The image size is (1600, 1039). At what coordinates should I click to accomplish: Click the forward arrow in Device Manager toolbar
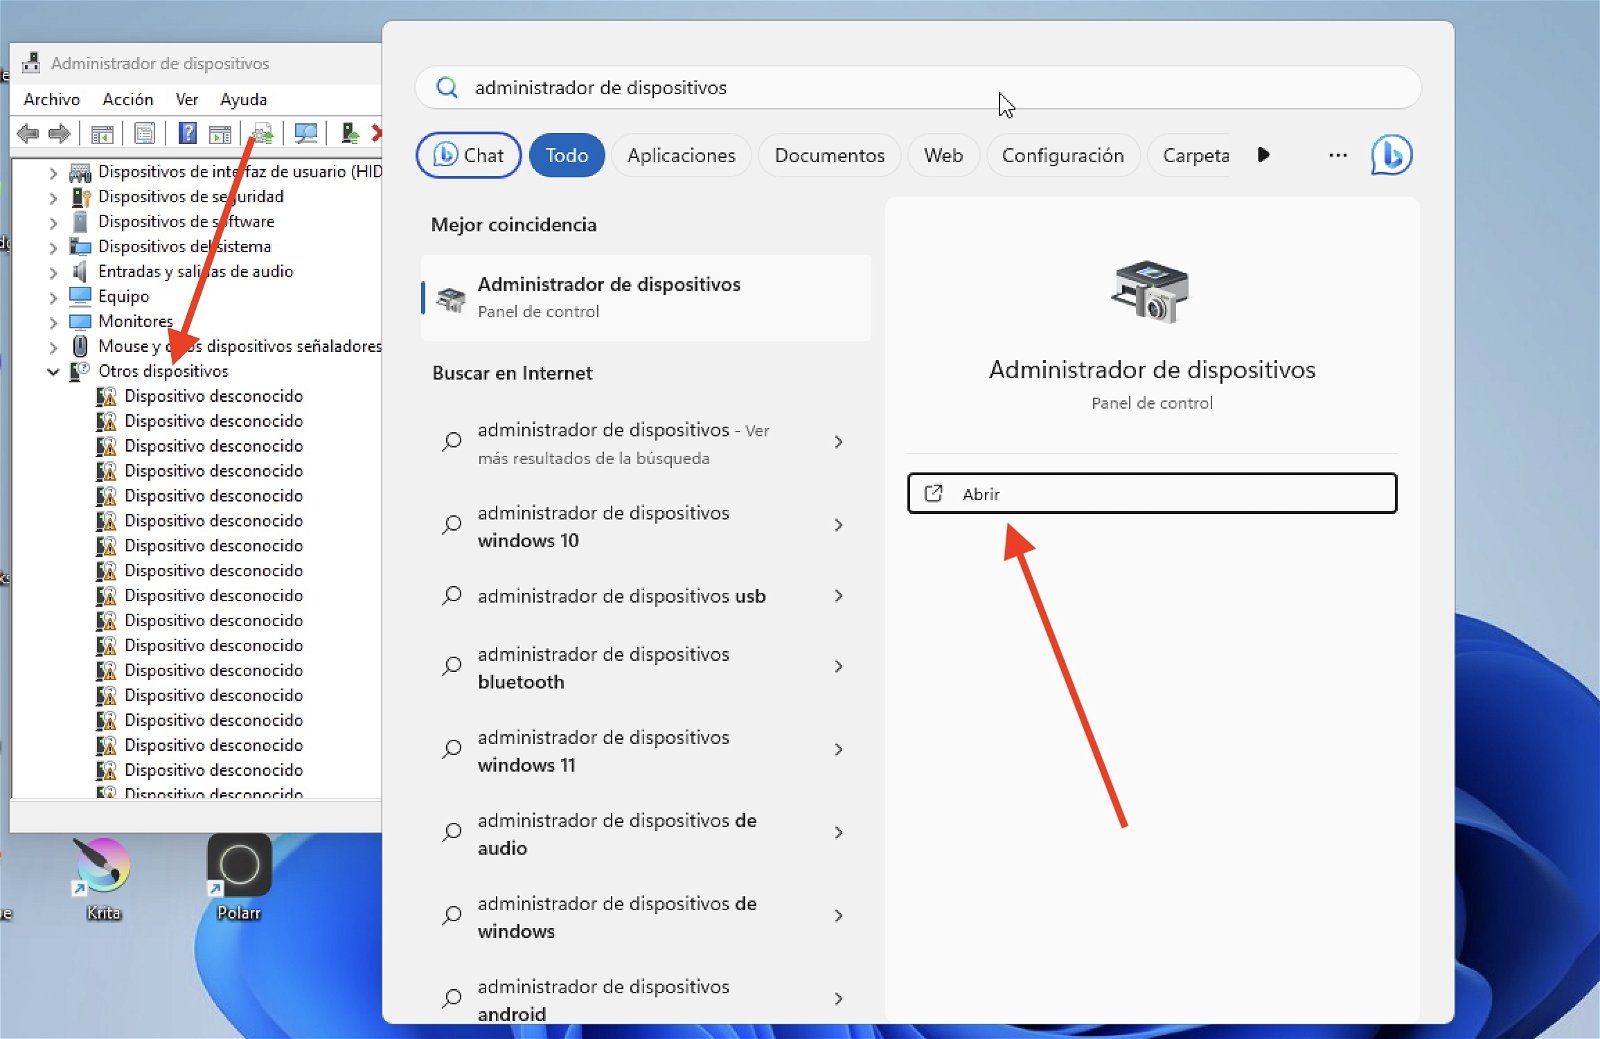(x=59, y=133)
